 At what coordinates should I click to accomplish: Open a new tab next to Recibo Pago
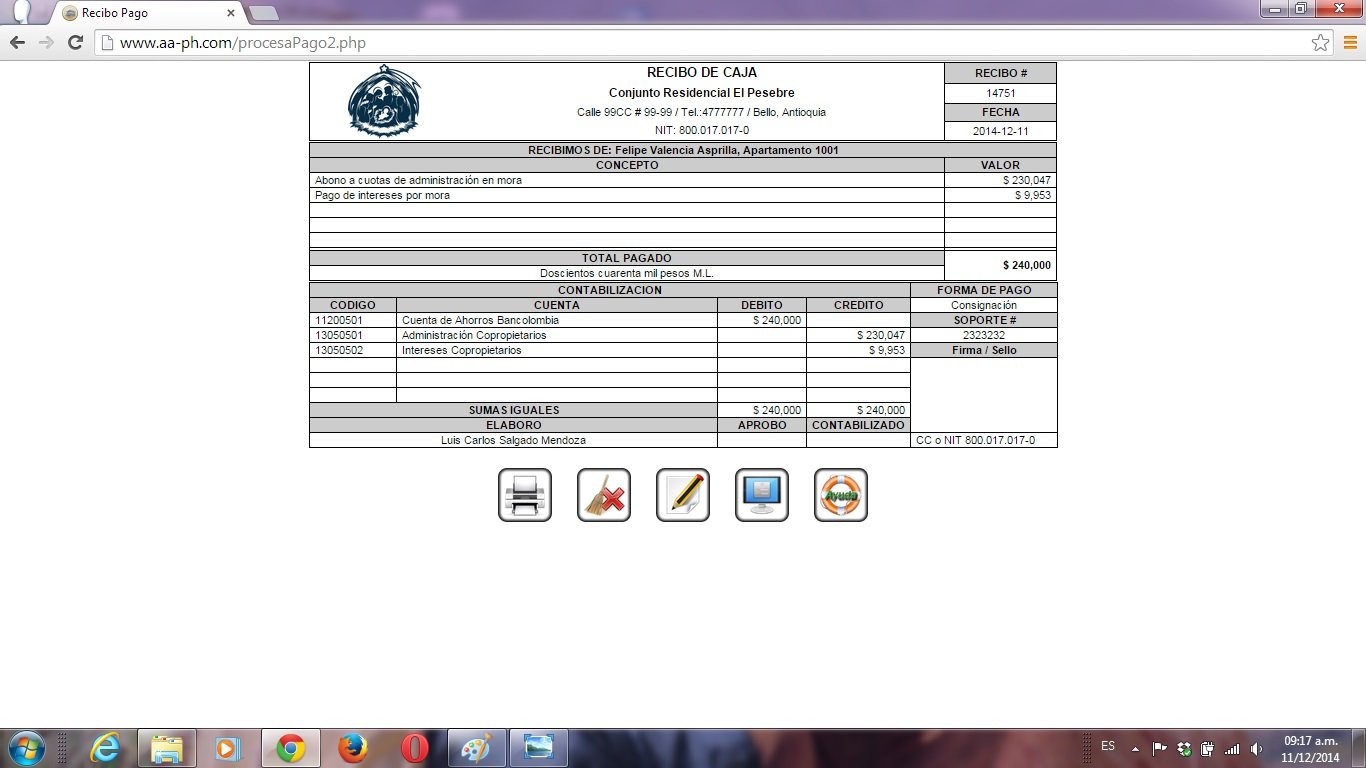263,13
